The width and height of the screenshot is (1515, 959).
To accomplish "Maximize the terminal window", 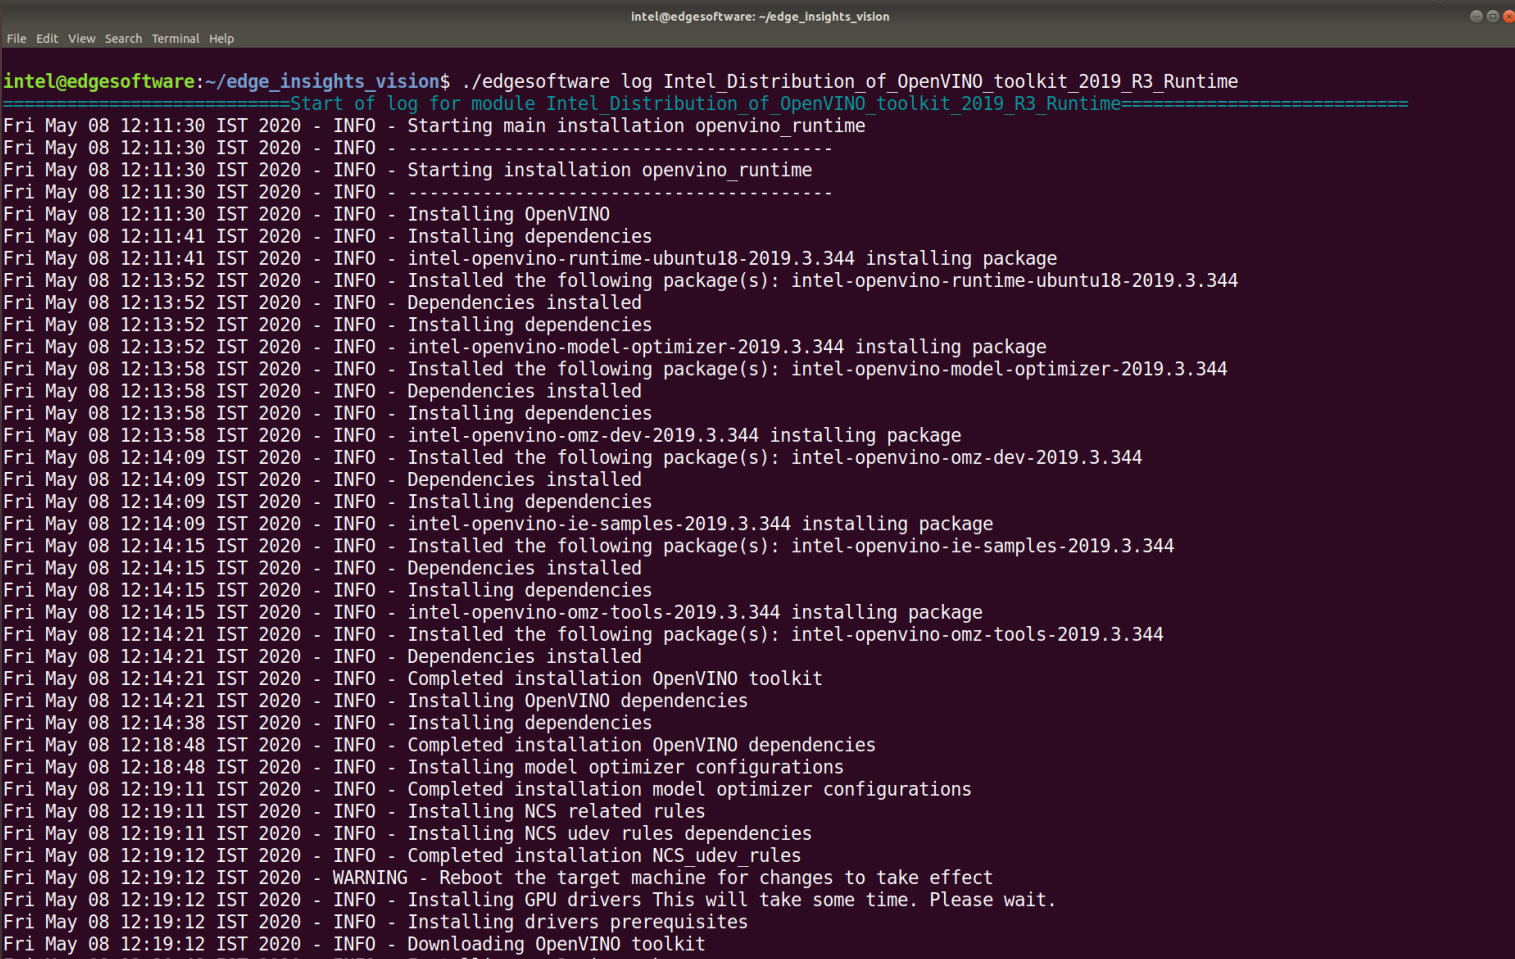I will (1492, 16).
